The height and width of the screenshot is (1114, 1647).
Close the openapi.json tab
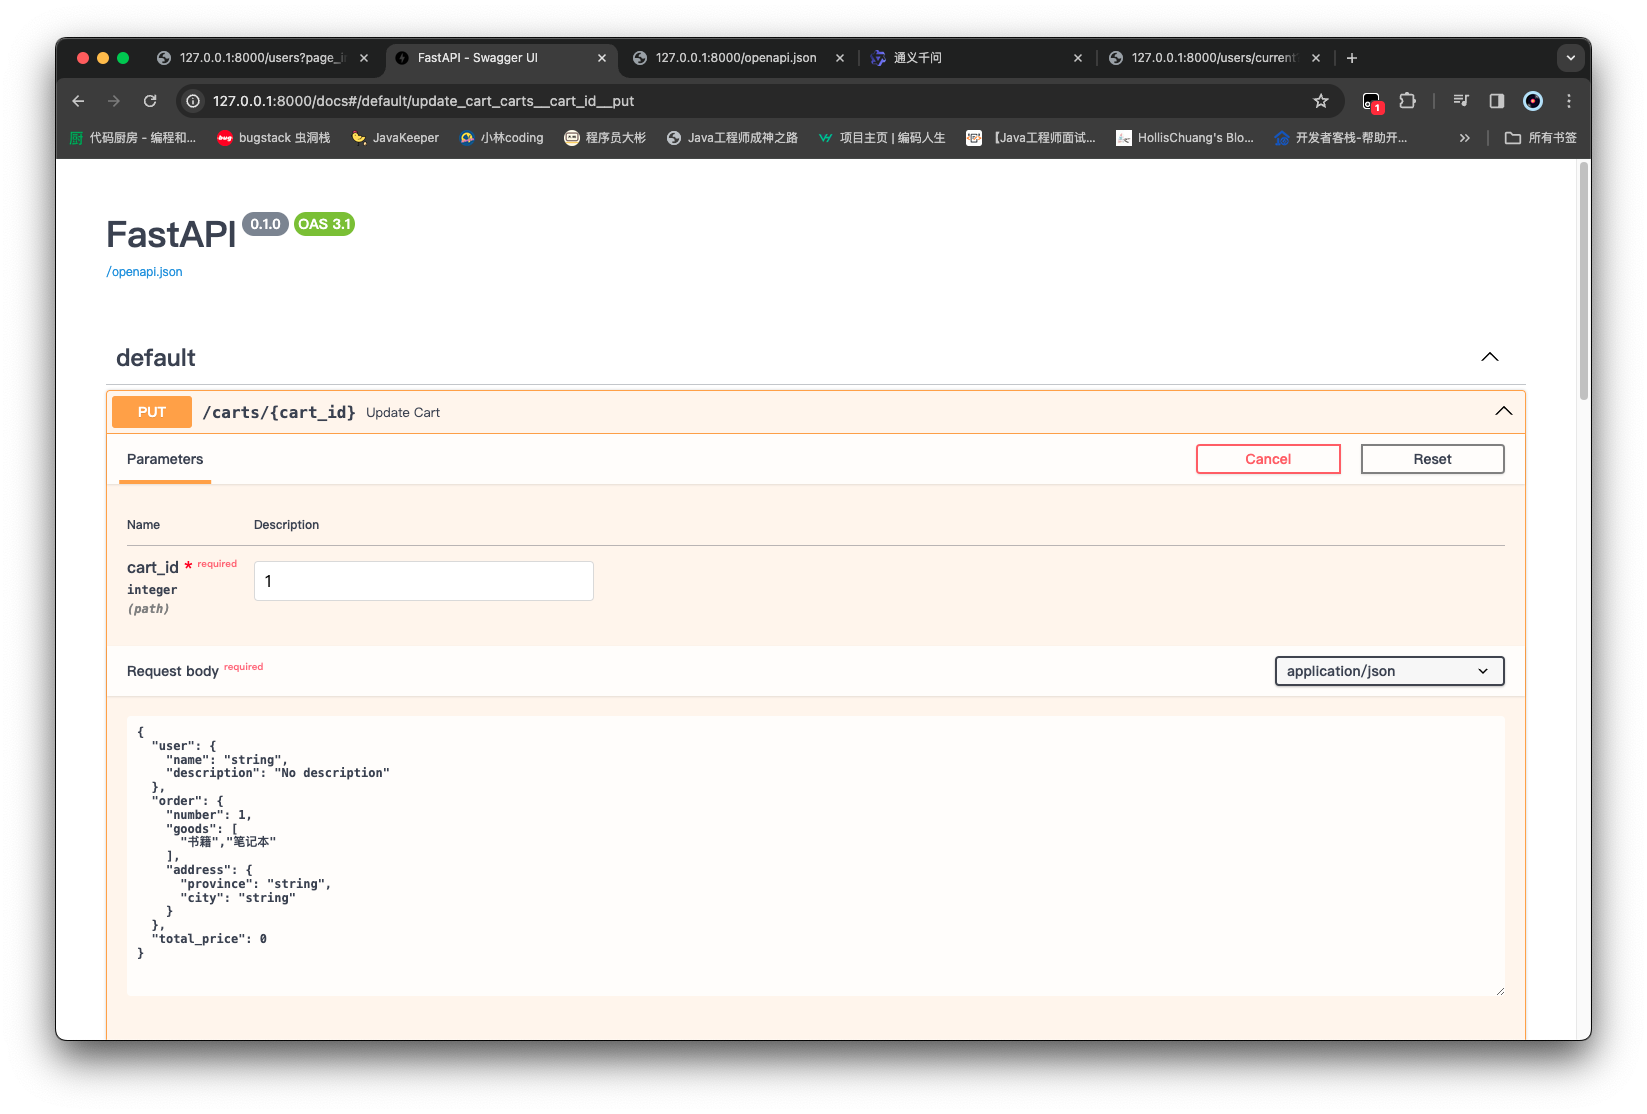840,58
